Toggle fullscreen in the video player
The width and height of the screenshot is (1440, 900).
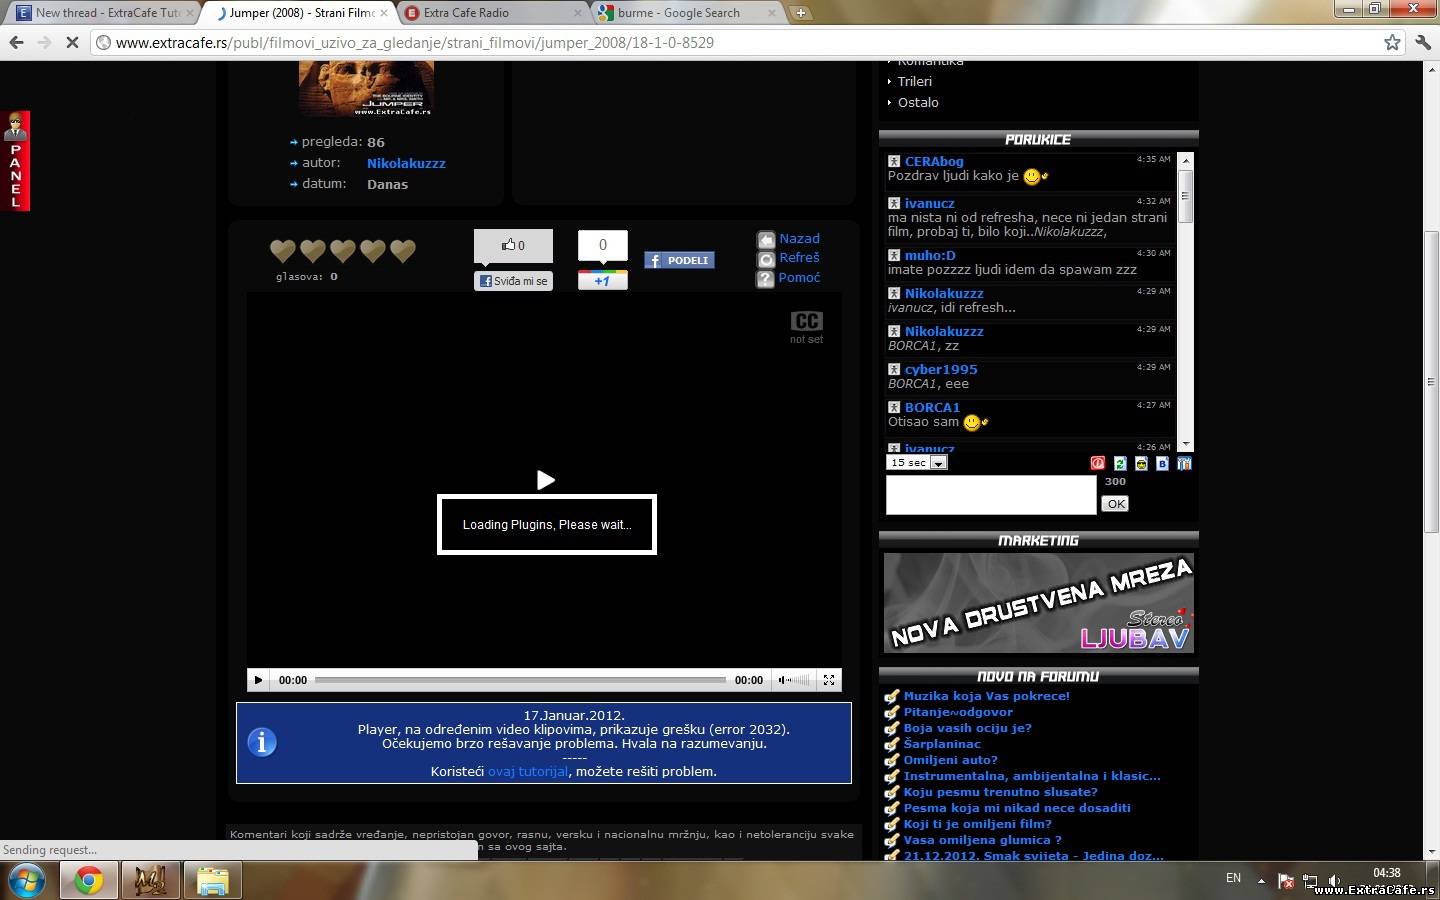point(829,680)
